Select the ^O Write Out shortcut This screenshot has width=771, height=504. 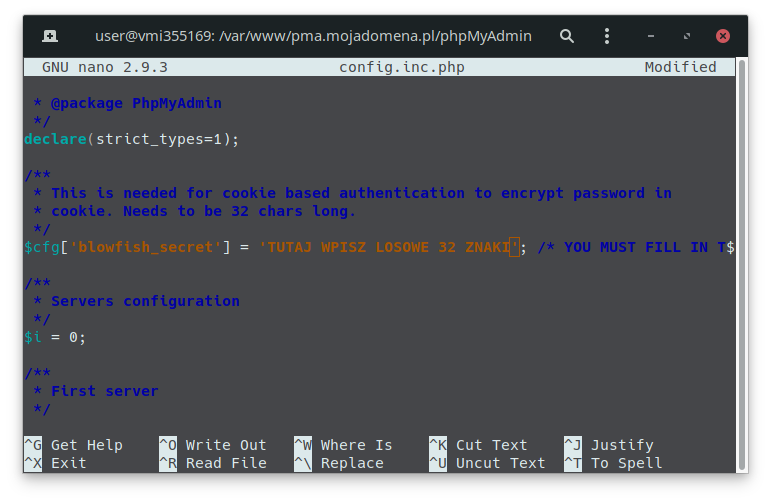tap(212, 445)
